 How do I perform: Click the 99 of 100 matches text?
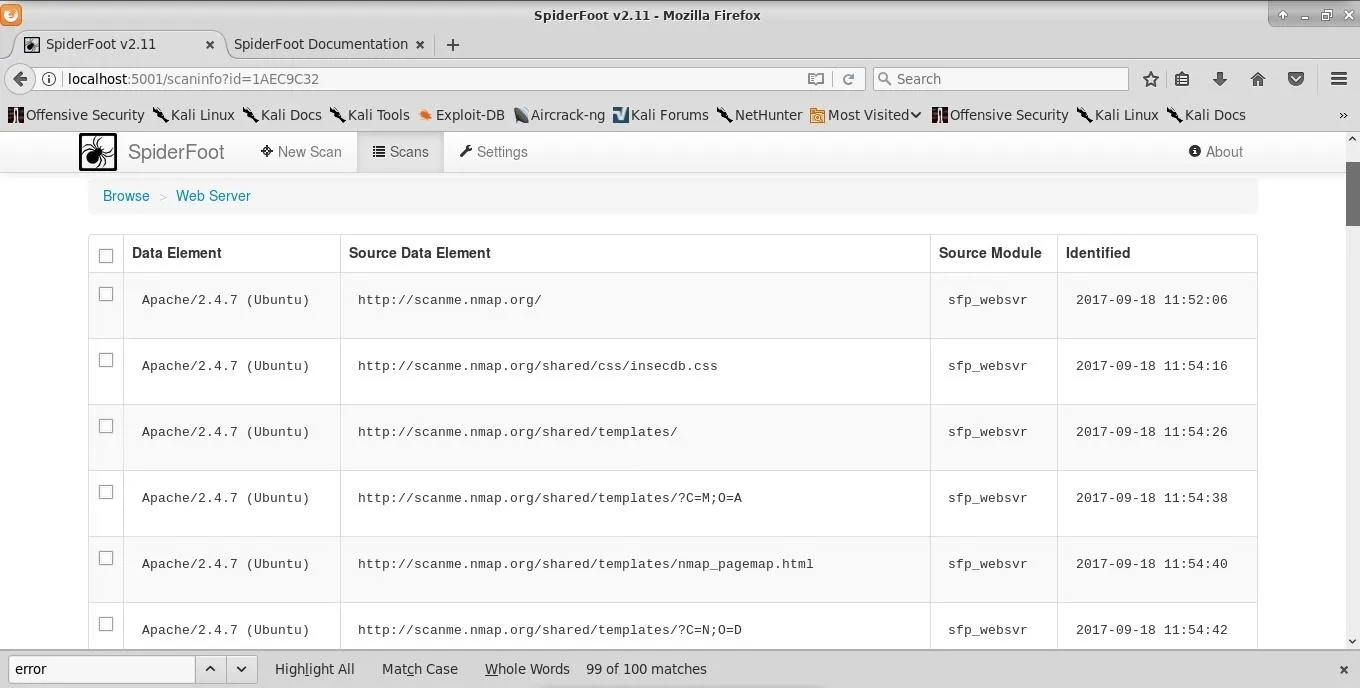646,669
